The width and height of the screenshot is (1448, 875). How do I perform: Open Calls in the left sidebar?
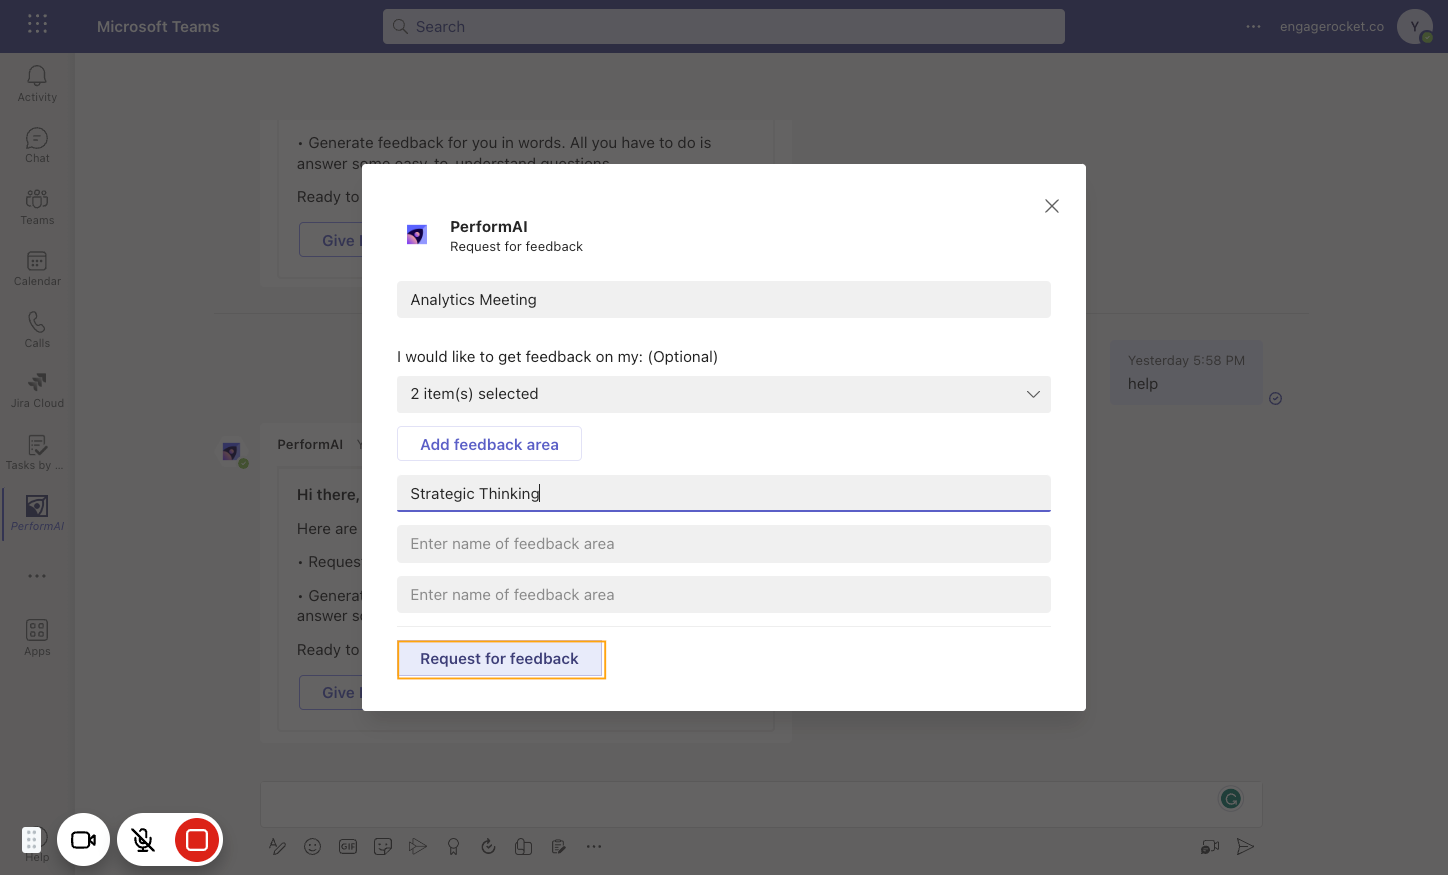pos(37,330)
